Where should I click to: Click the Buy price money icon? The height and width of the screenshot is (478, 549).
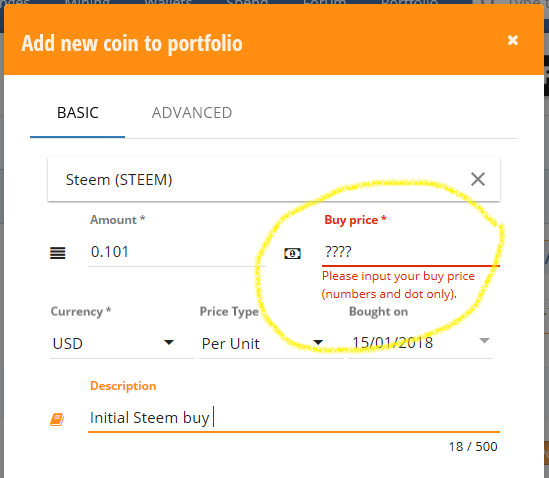[292, 253]
